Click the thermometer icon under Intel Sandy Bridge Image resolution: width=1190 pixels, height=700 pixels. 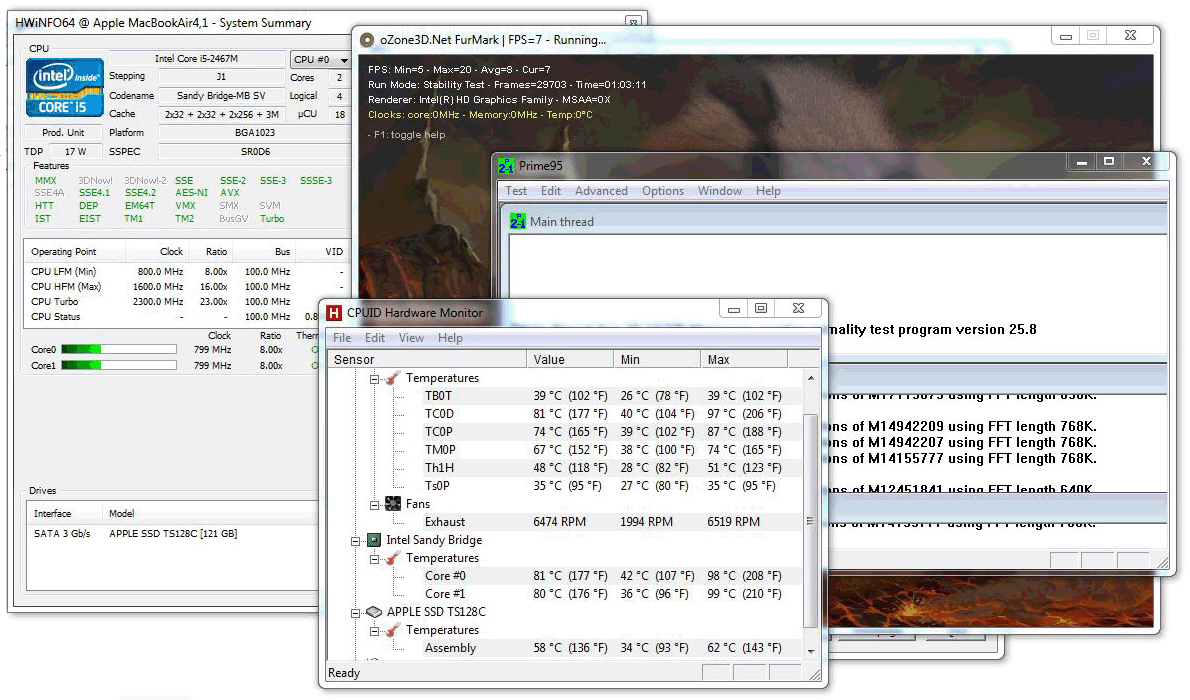pos(393,558)
